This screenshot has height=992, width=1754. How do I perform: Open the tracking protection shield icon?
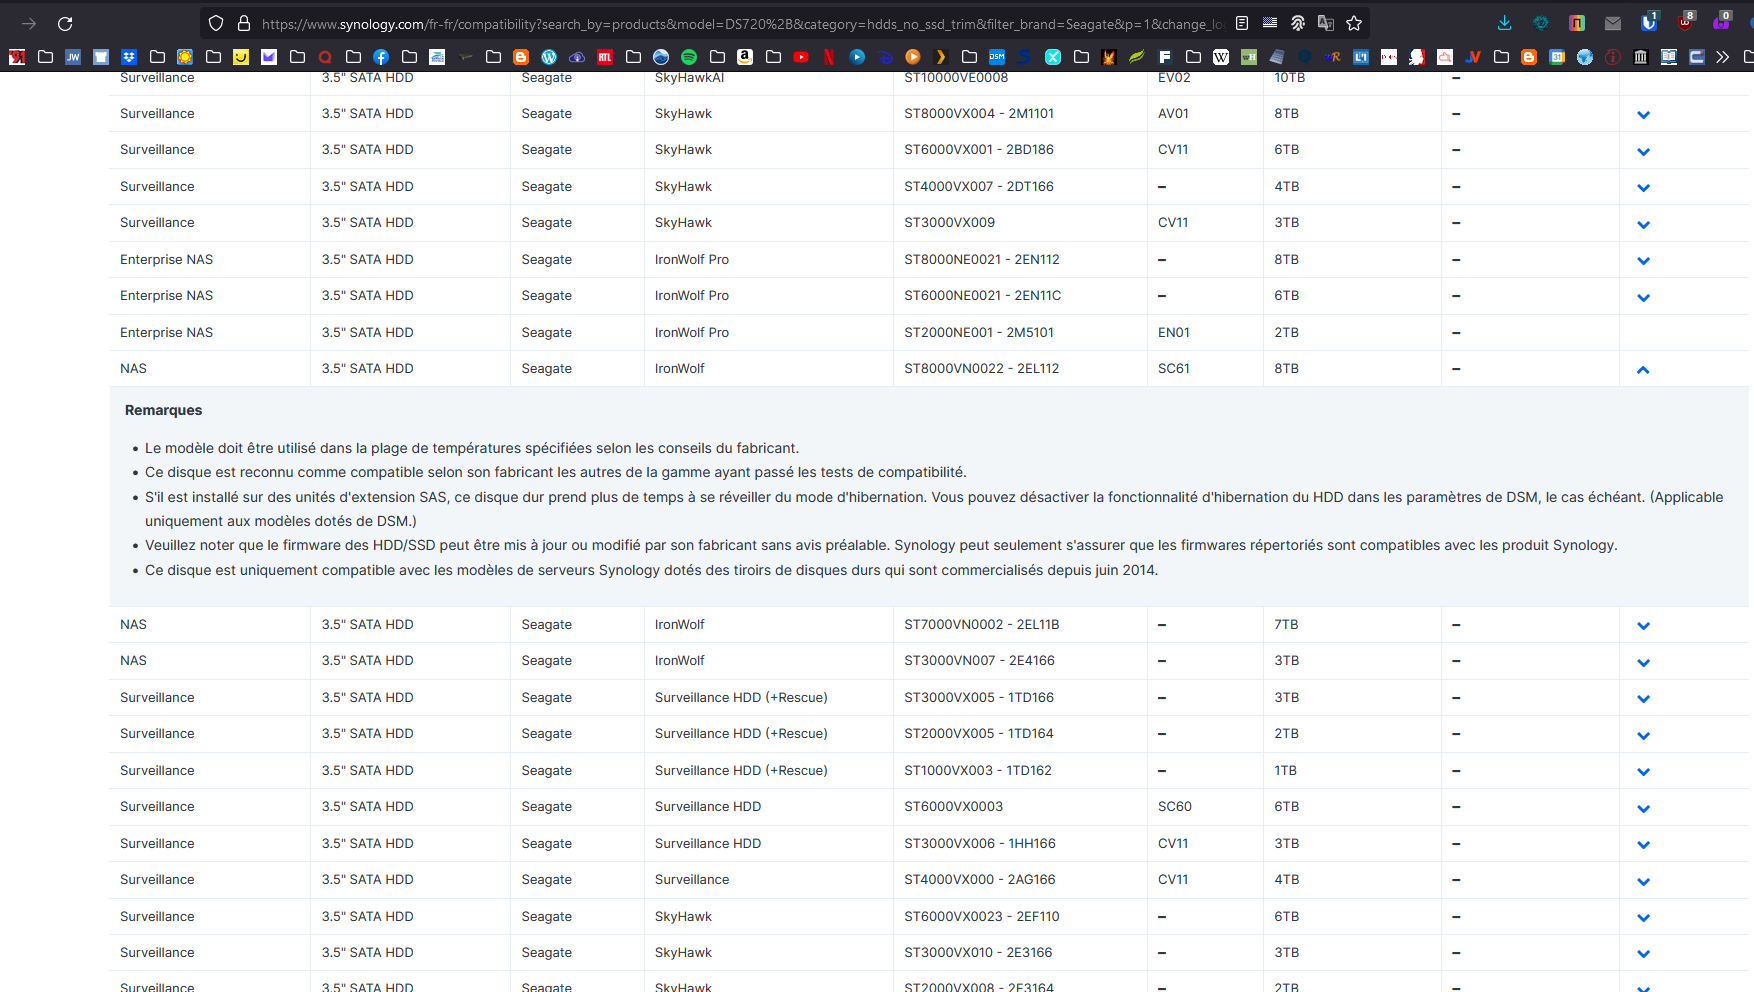(x=216, y=23)
